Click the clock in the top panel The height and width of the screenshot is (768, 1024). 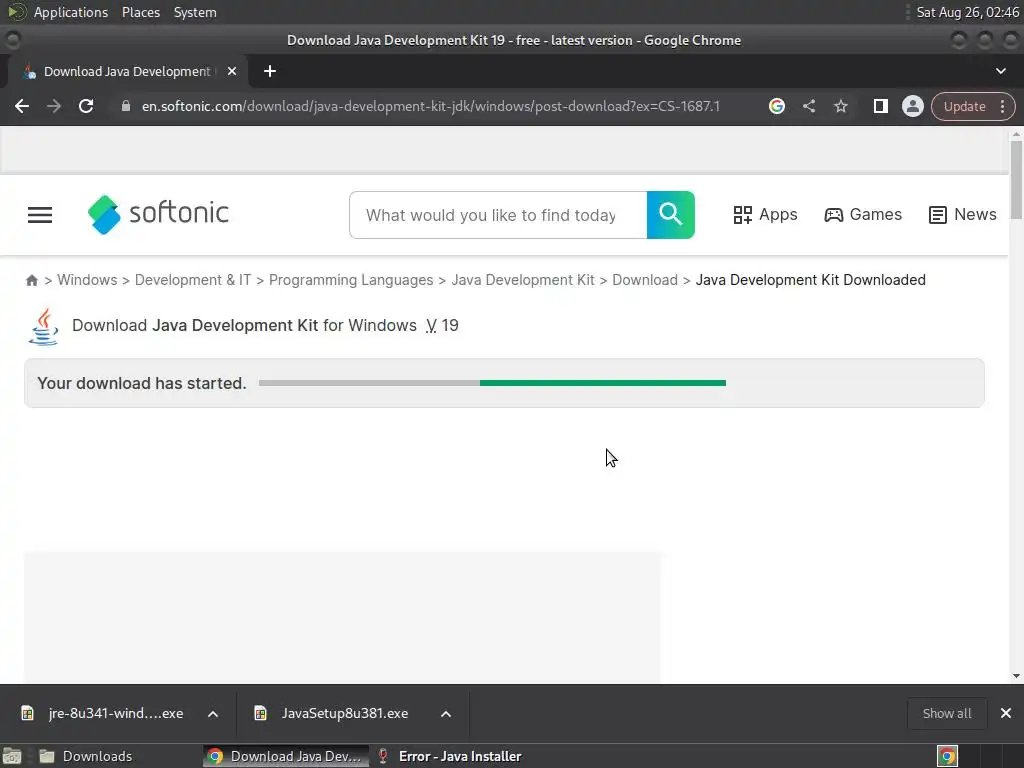click(x=967, y=12)
